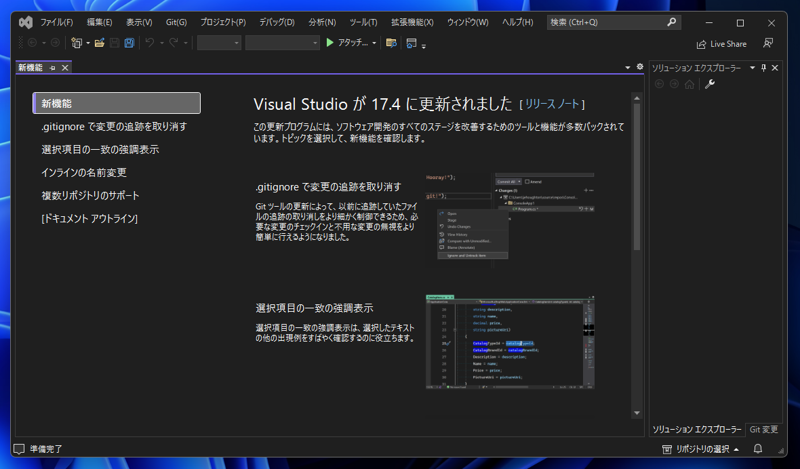Click the Find in Files folder icon
This screenshot has width=800, height=469.
click(391, 43)
